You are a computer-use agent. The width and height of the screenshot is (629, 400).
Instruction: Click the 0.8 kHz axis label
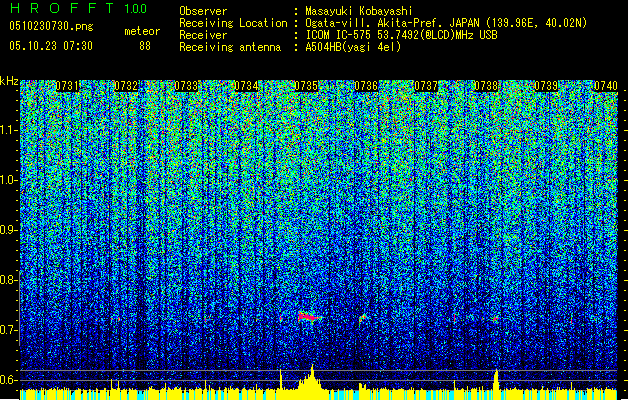(9, 280)
